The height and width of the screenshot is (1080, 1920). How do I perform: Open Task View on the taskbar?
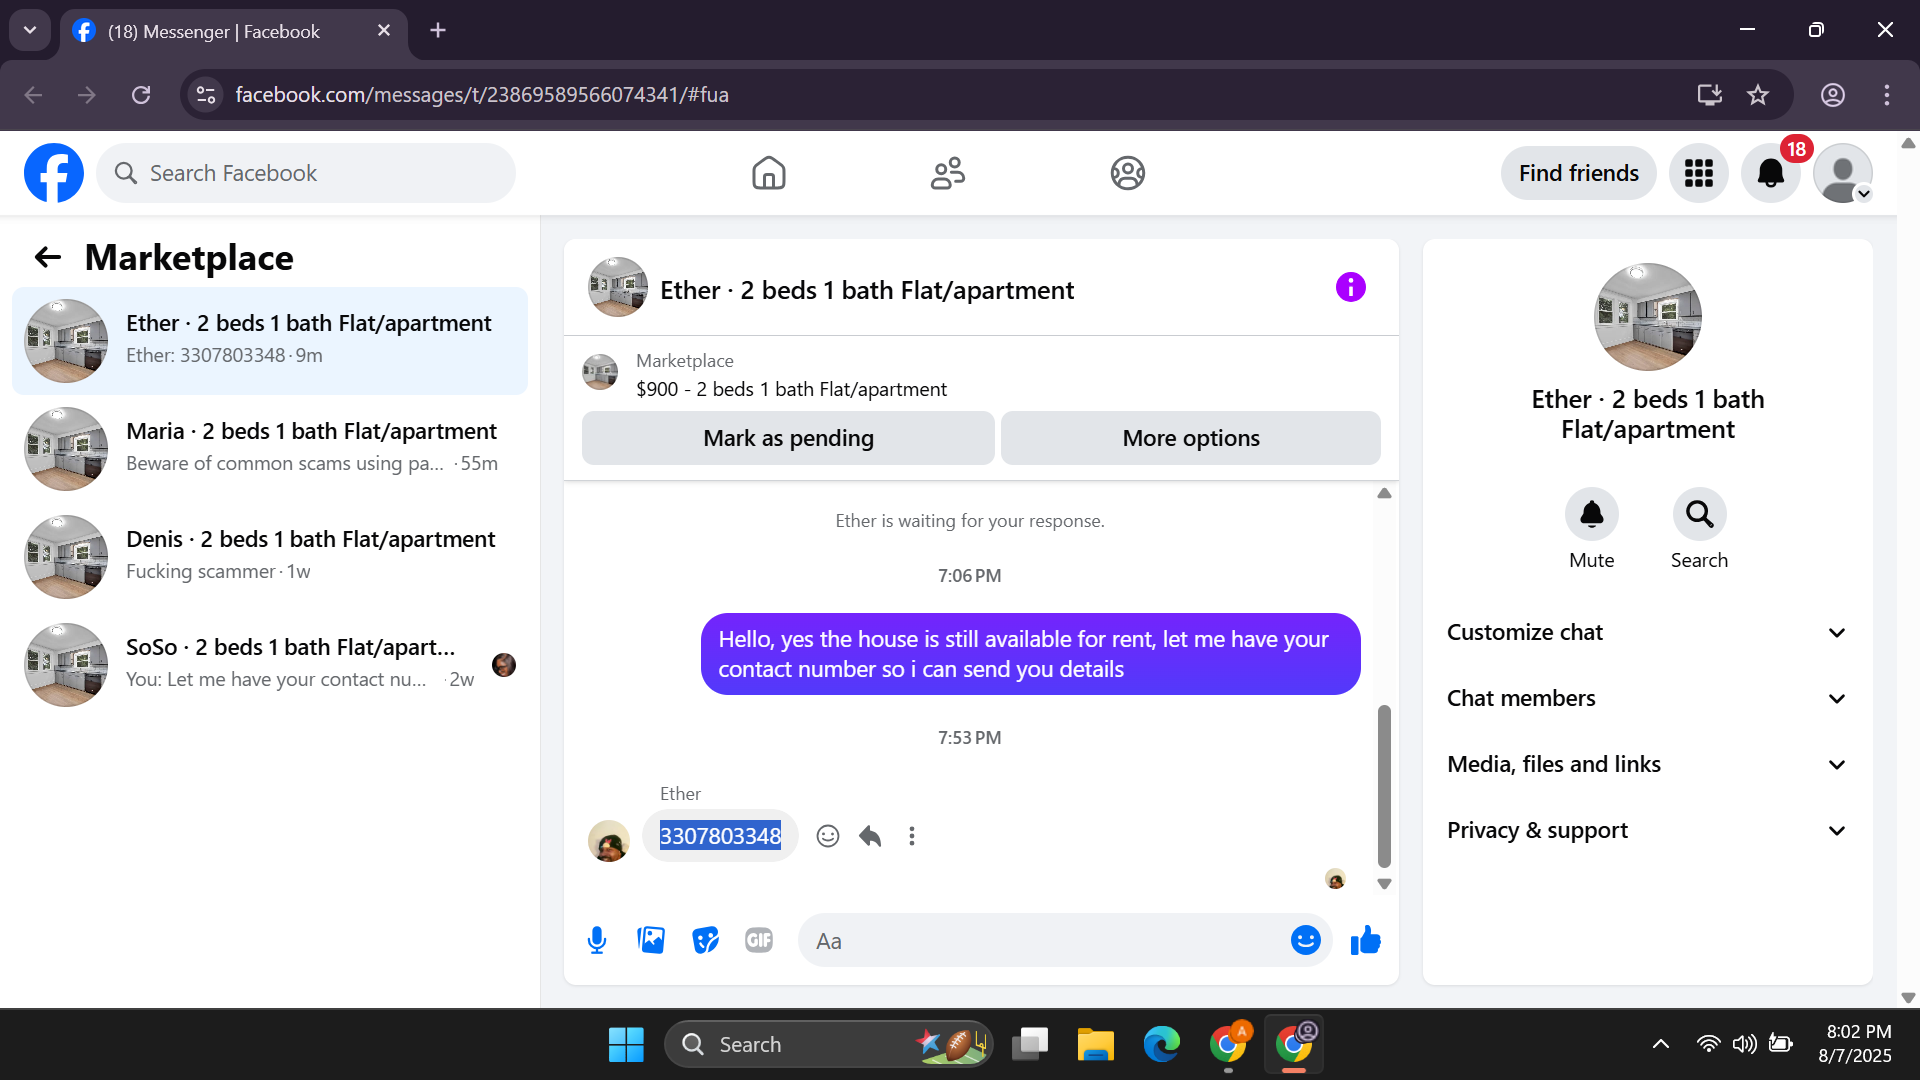coord(1029,1044)
